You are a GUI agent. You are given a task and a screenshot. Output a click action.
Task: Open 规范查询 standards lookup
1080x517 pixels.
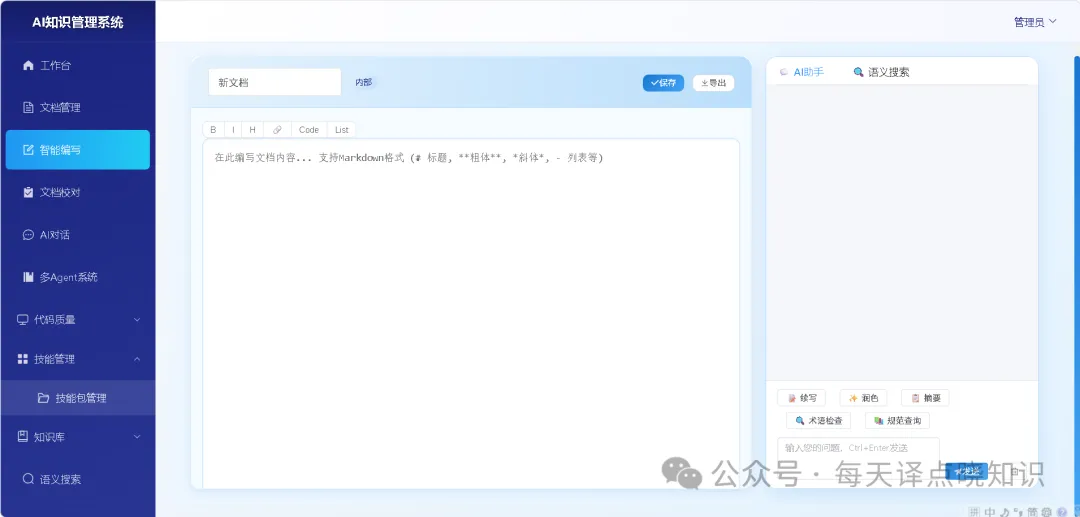pyautogui.click(x=897, y=421)
